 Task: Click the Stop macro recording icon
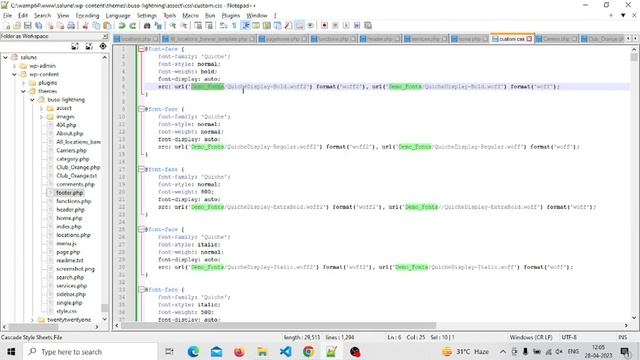point(335,26)
